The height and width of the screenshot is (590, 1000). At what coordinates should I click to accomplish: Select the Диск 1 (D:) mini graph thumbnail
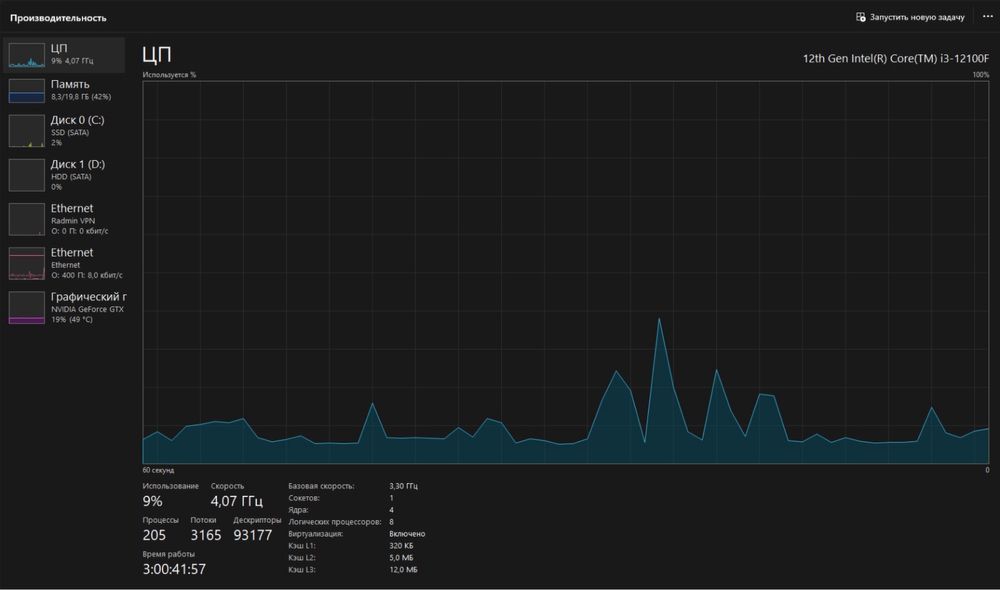coord(27,175)
